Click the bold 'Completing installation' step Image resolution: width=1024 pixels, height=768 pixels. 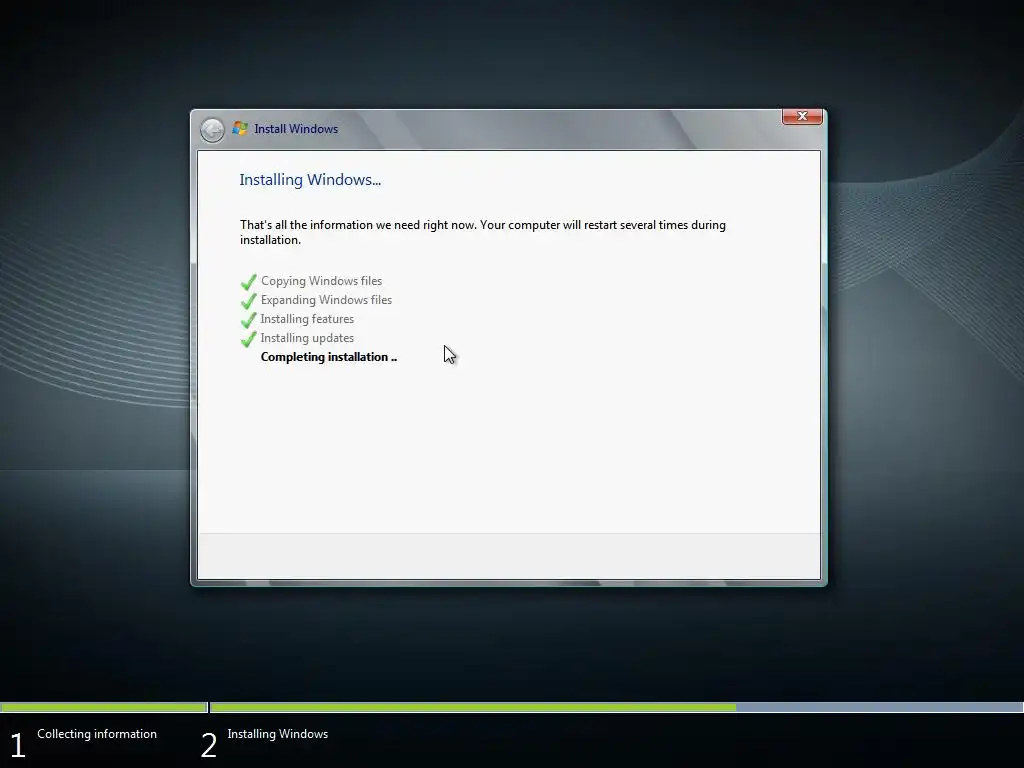point(328,357)
